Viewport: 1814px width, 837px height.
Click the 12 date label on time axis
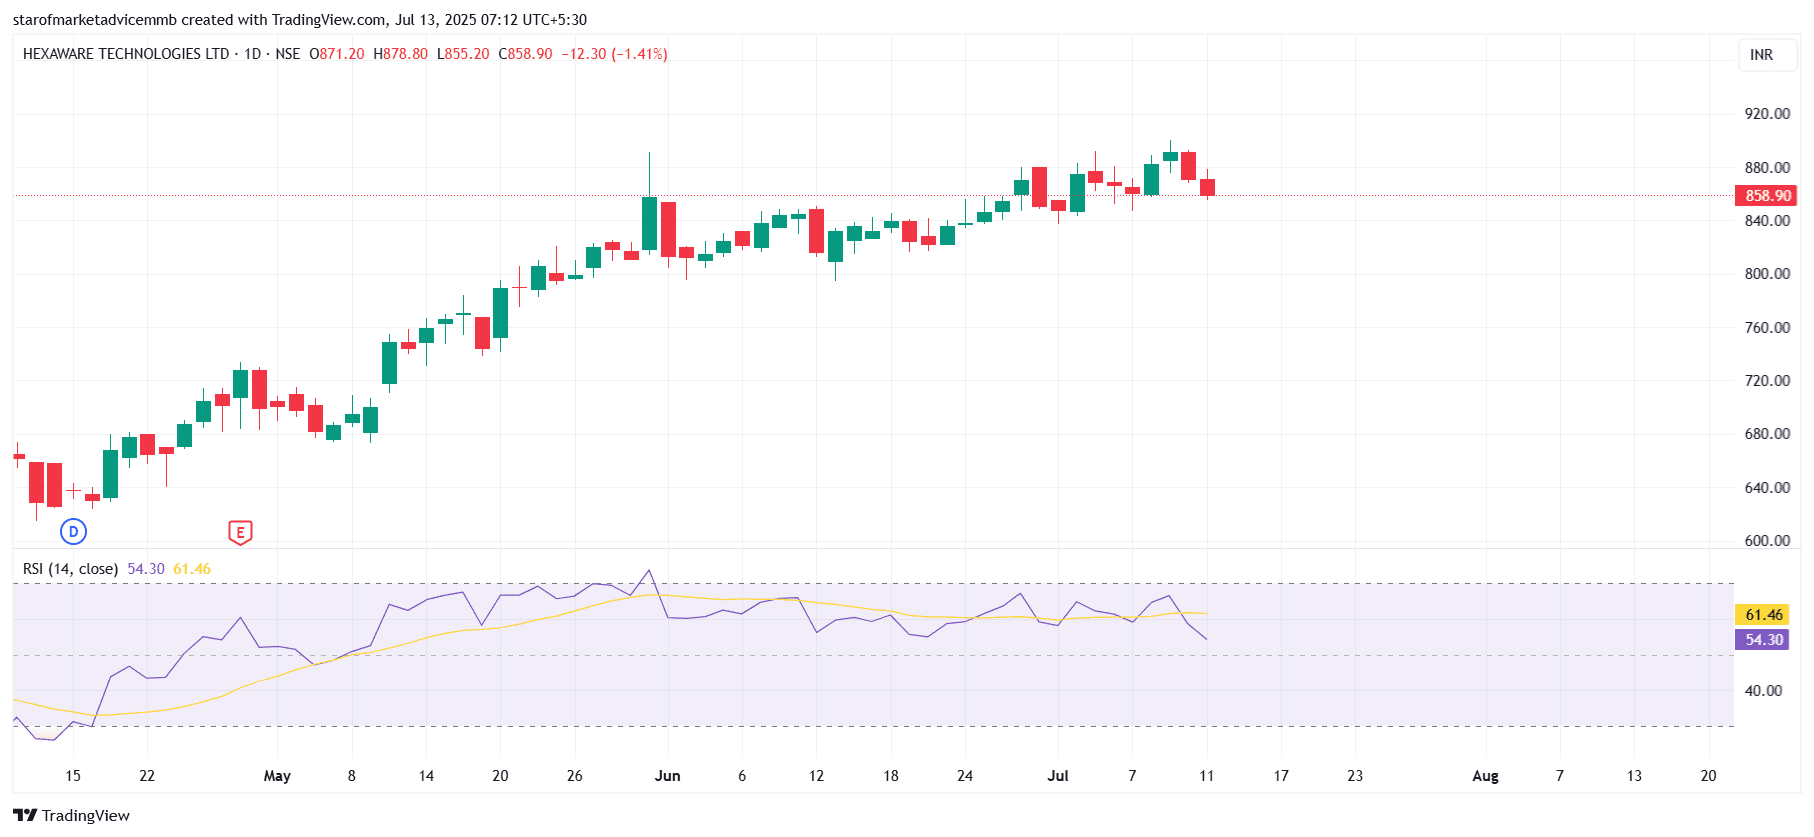coord(817,776)
